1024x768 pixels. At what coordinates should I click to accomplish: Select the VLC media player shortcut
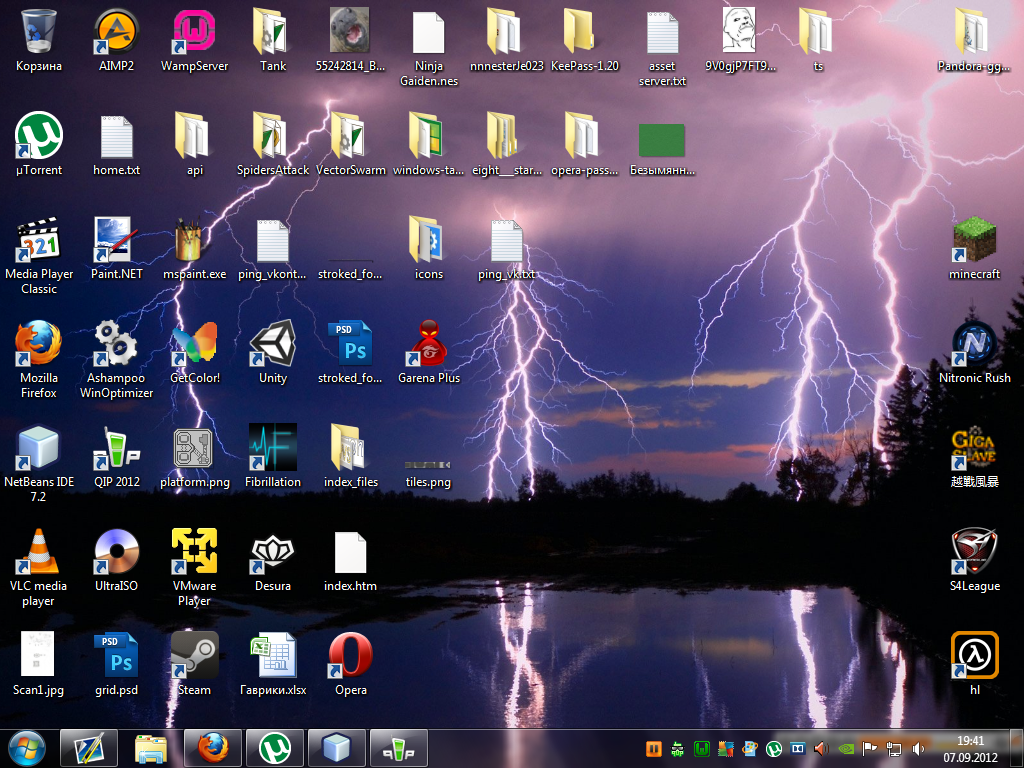click(39, 552)
